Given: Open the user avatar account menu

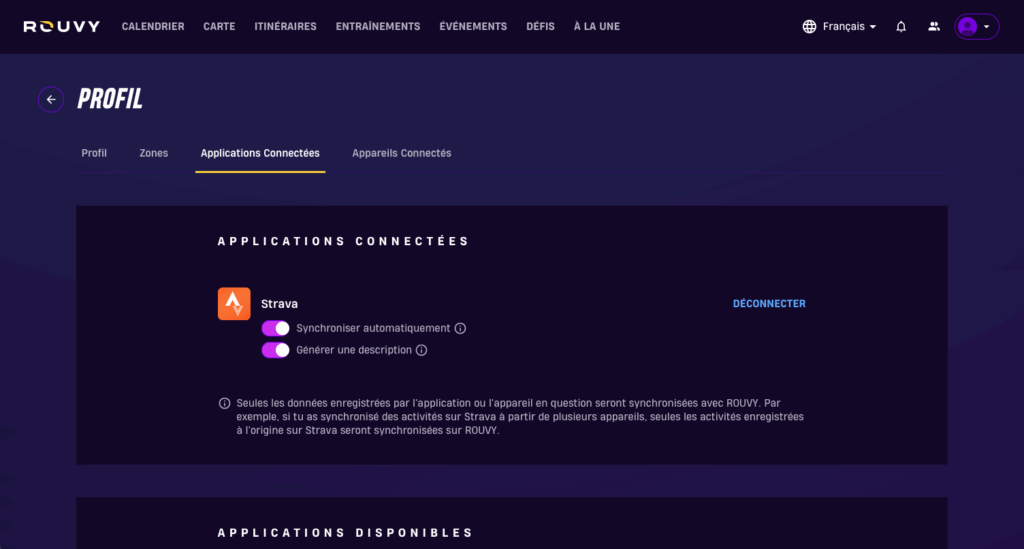Looking at the screenshot, I should (976, 27).
